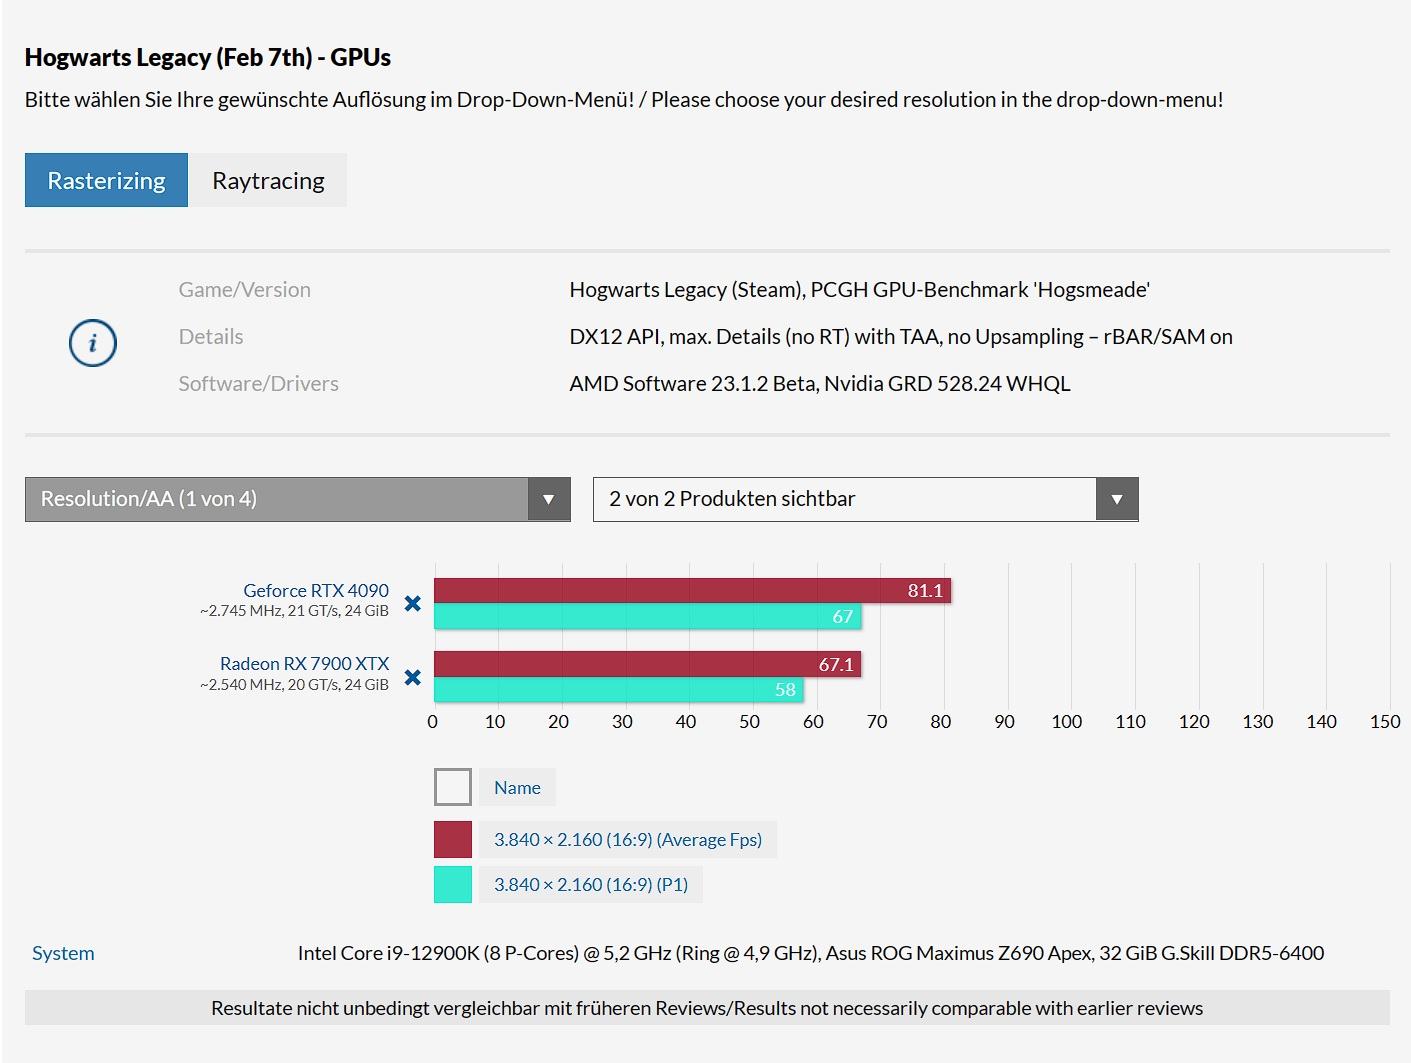1411x1063 pixels.
Task: Click the Geforce RTX 4090 link
Action: pos(316,590)
